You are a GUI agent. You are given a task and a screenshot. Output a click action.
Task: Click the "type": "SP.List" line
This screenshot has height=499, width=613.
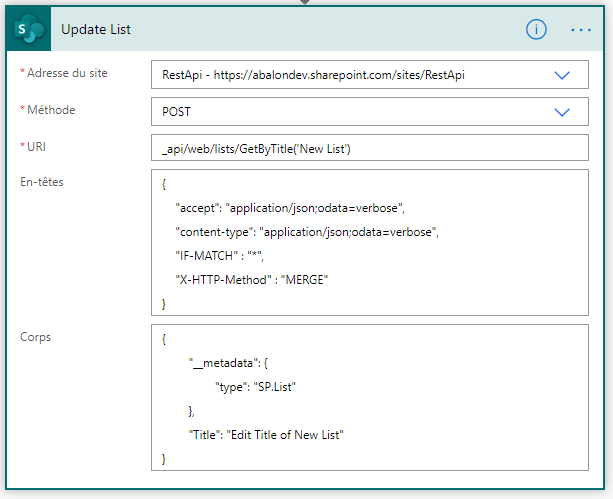(x=255, y=387)
